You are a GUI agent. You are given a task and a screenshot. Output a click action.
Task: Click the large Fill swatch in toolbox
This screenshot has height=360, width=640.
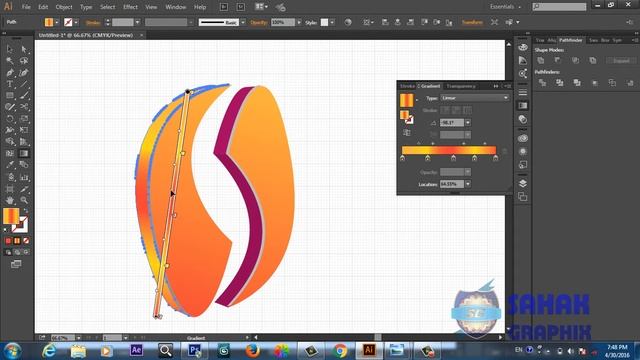[x=11, y=216]
